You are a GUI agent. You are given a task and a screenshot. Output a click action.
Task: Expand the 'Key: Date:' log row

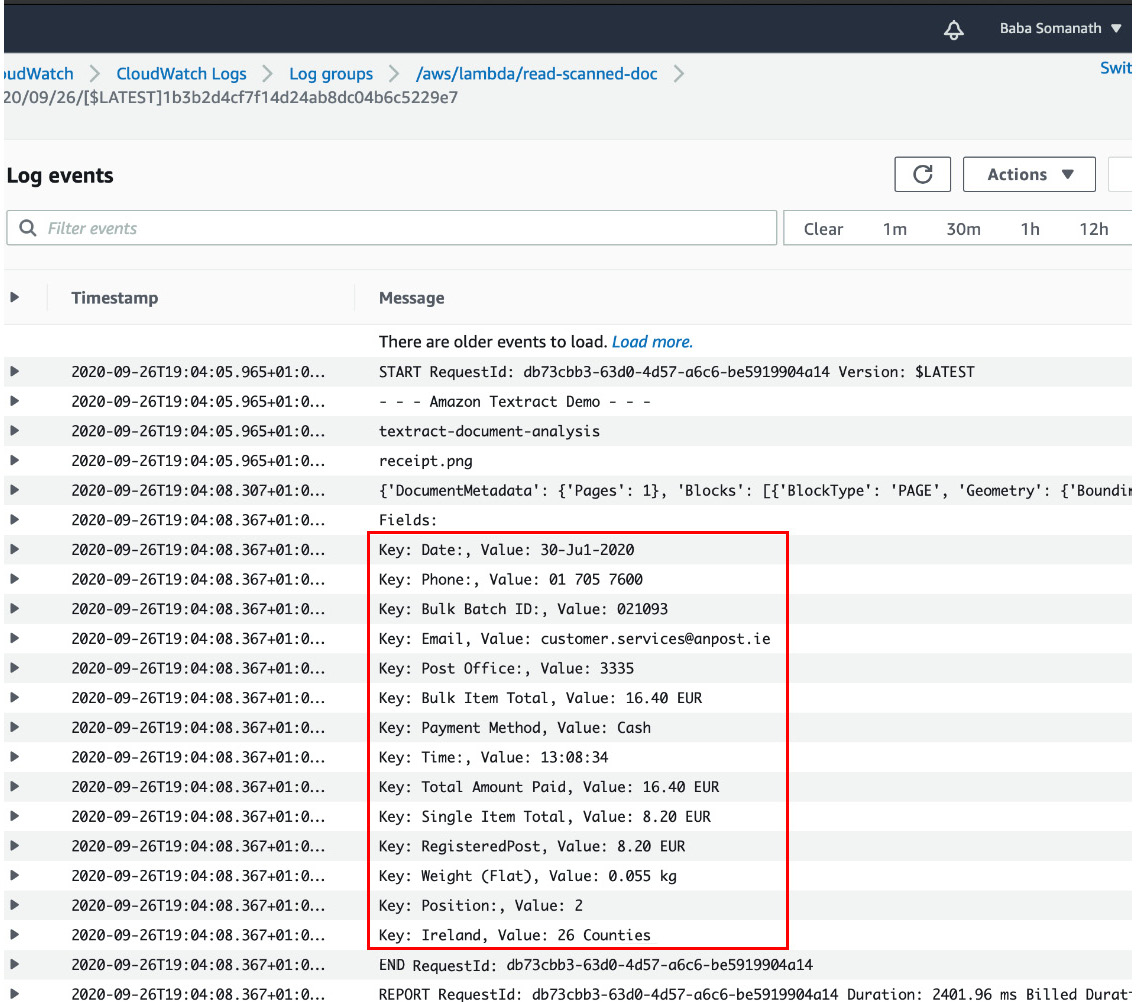point(14,550)
